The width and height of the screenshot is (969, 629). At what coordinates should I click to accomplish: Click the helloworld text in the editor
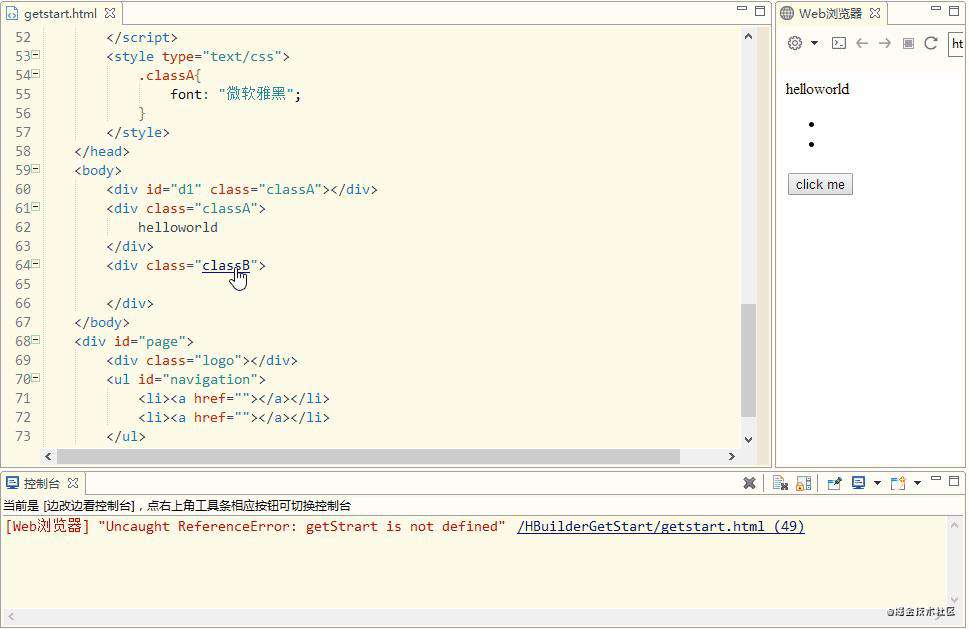click(x=177, y=227)
